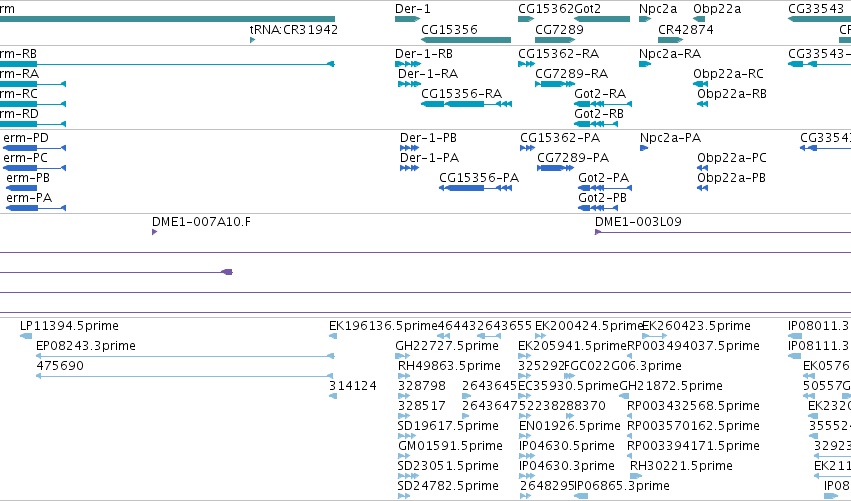851x501 pixels.
Task: Click the Got2-RA transcript label
Action: 600,94
